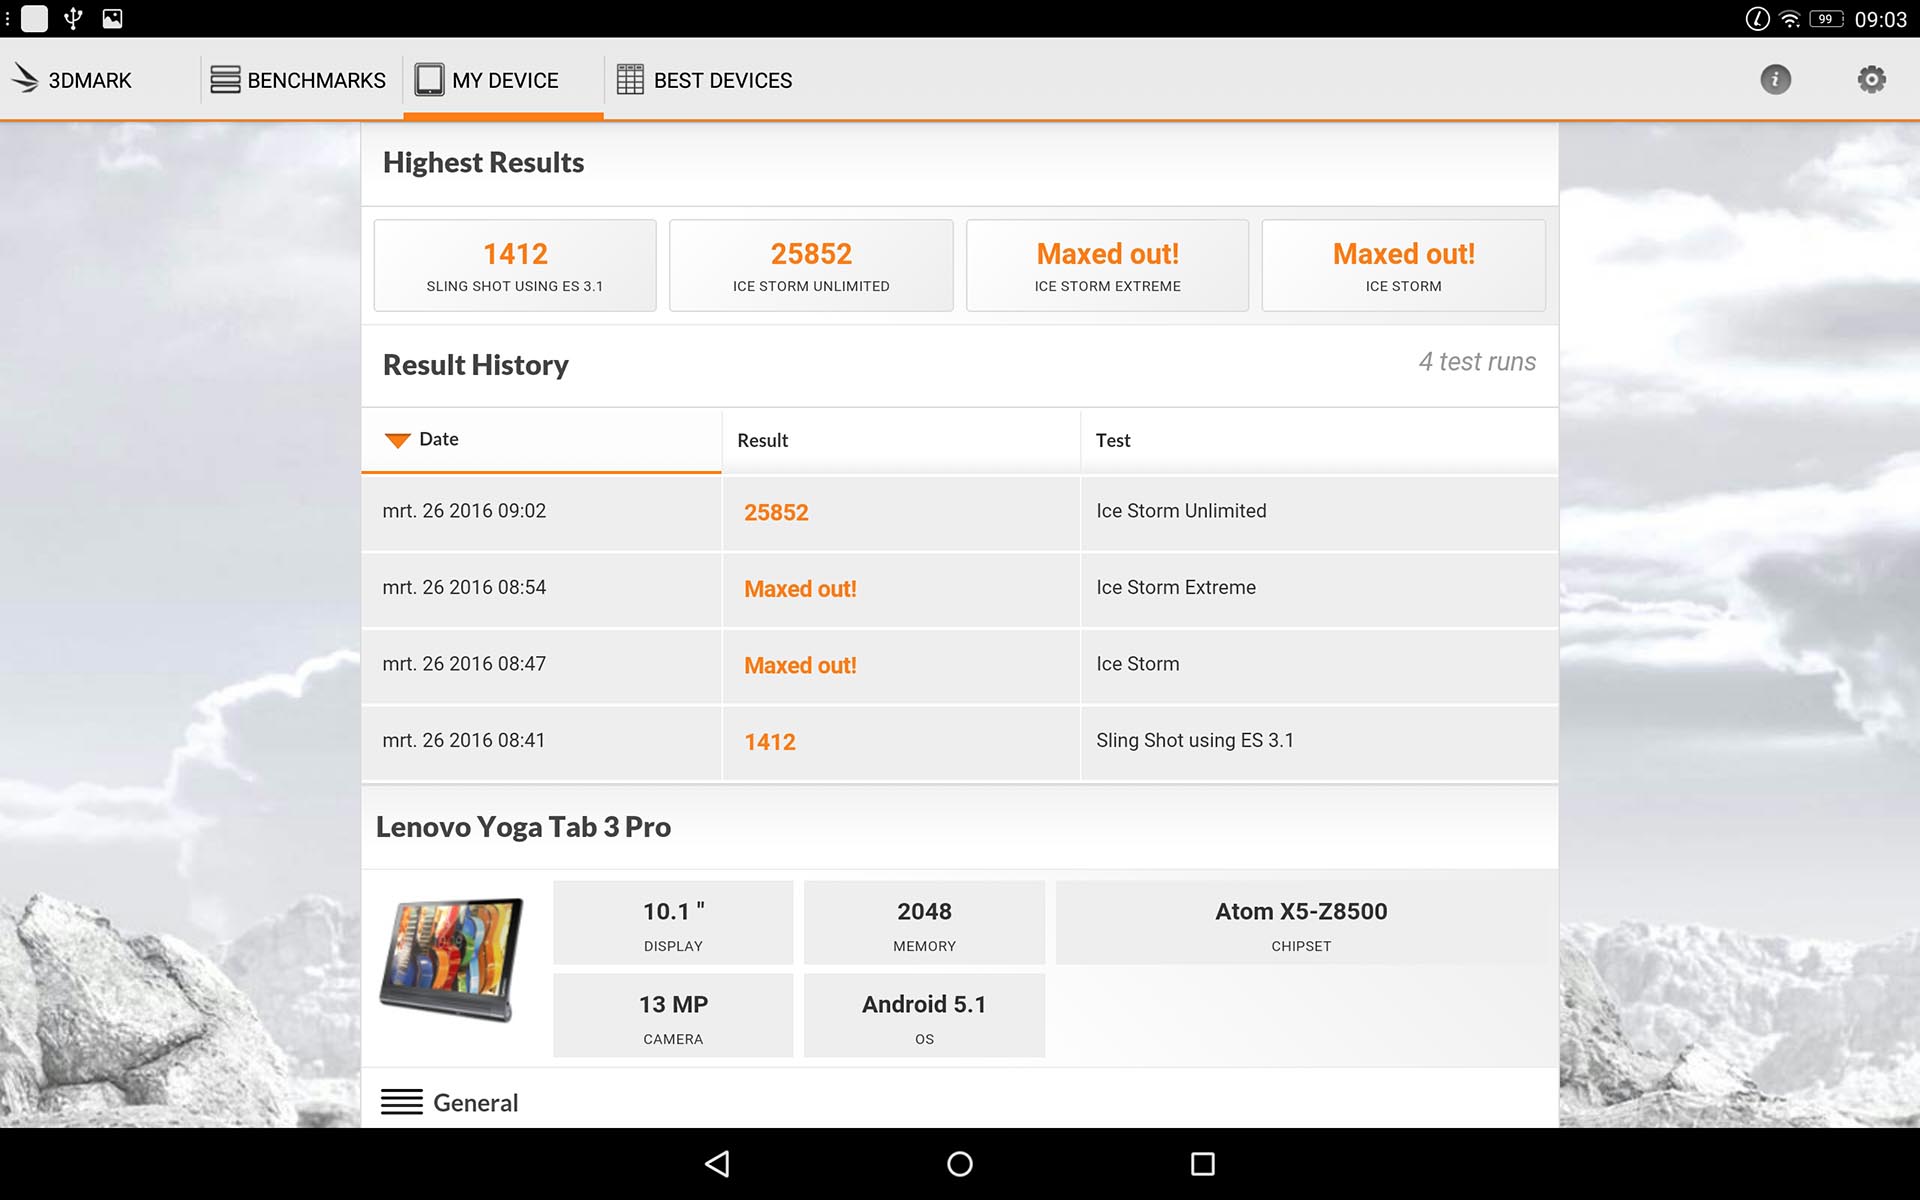Tap the My Device tablet icon
Image resolution: width=1920 pixels, height=1200 pixels.
click(x=429, y=80)
